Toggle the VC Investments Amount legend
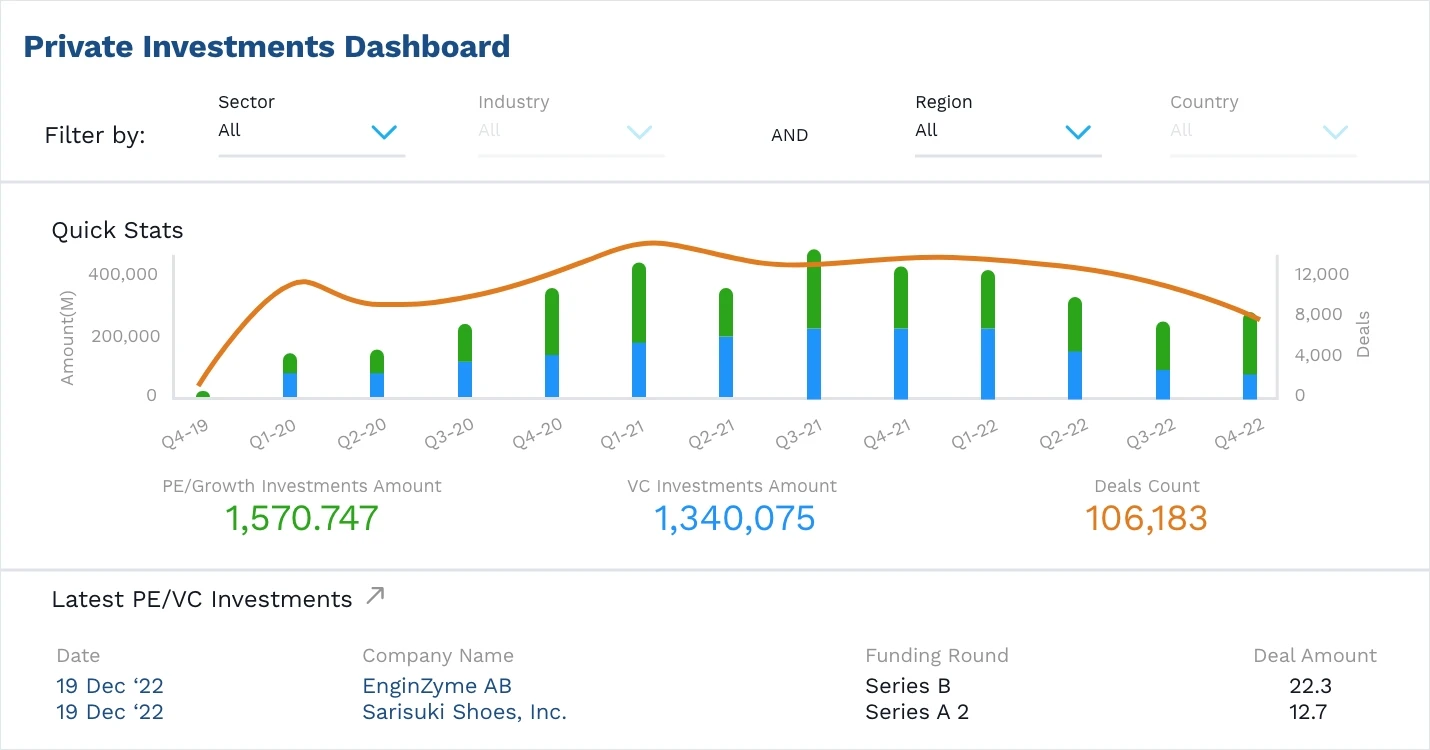This screenshot has width=1430, height=750. pos(732,486)
